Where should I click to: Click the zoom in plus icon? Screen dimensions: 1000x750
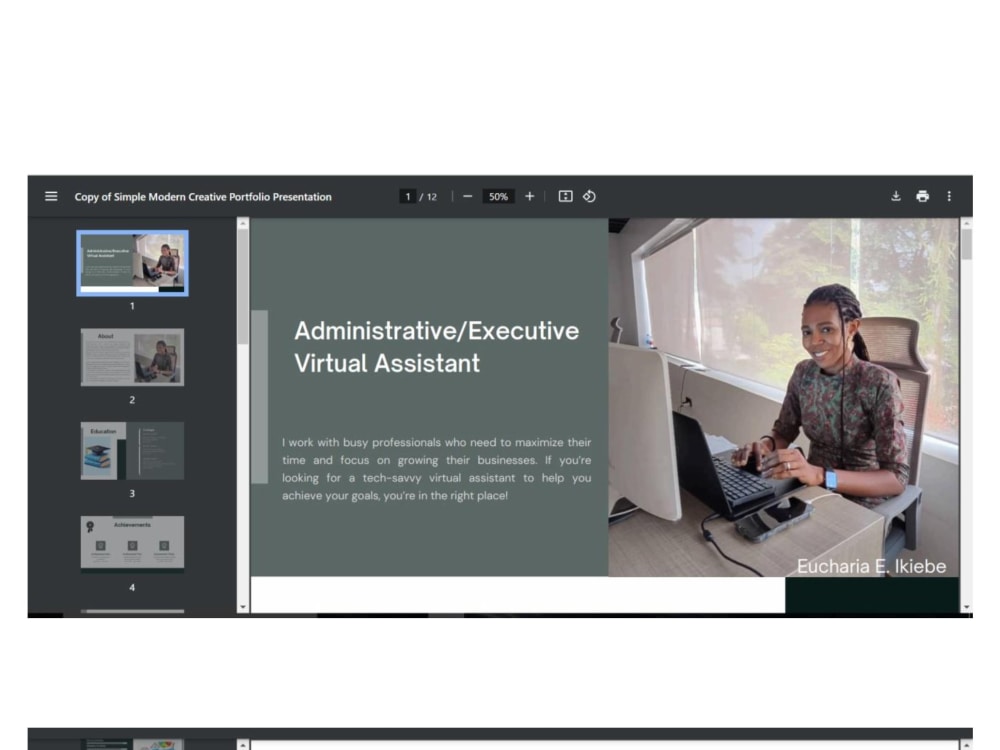pos(529,196)
